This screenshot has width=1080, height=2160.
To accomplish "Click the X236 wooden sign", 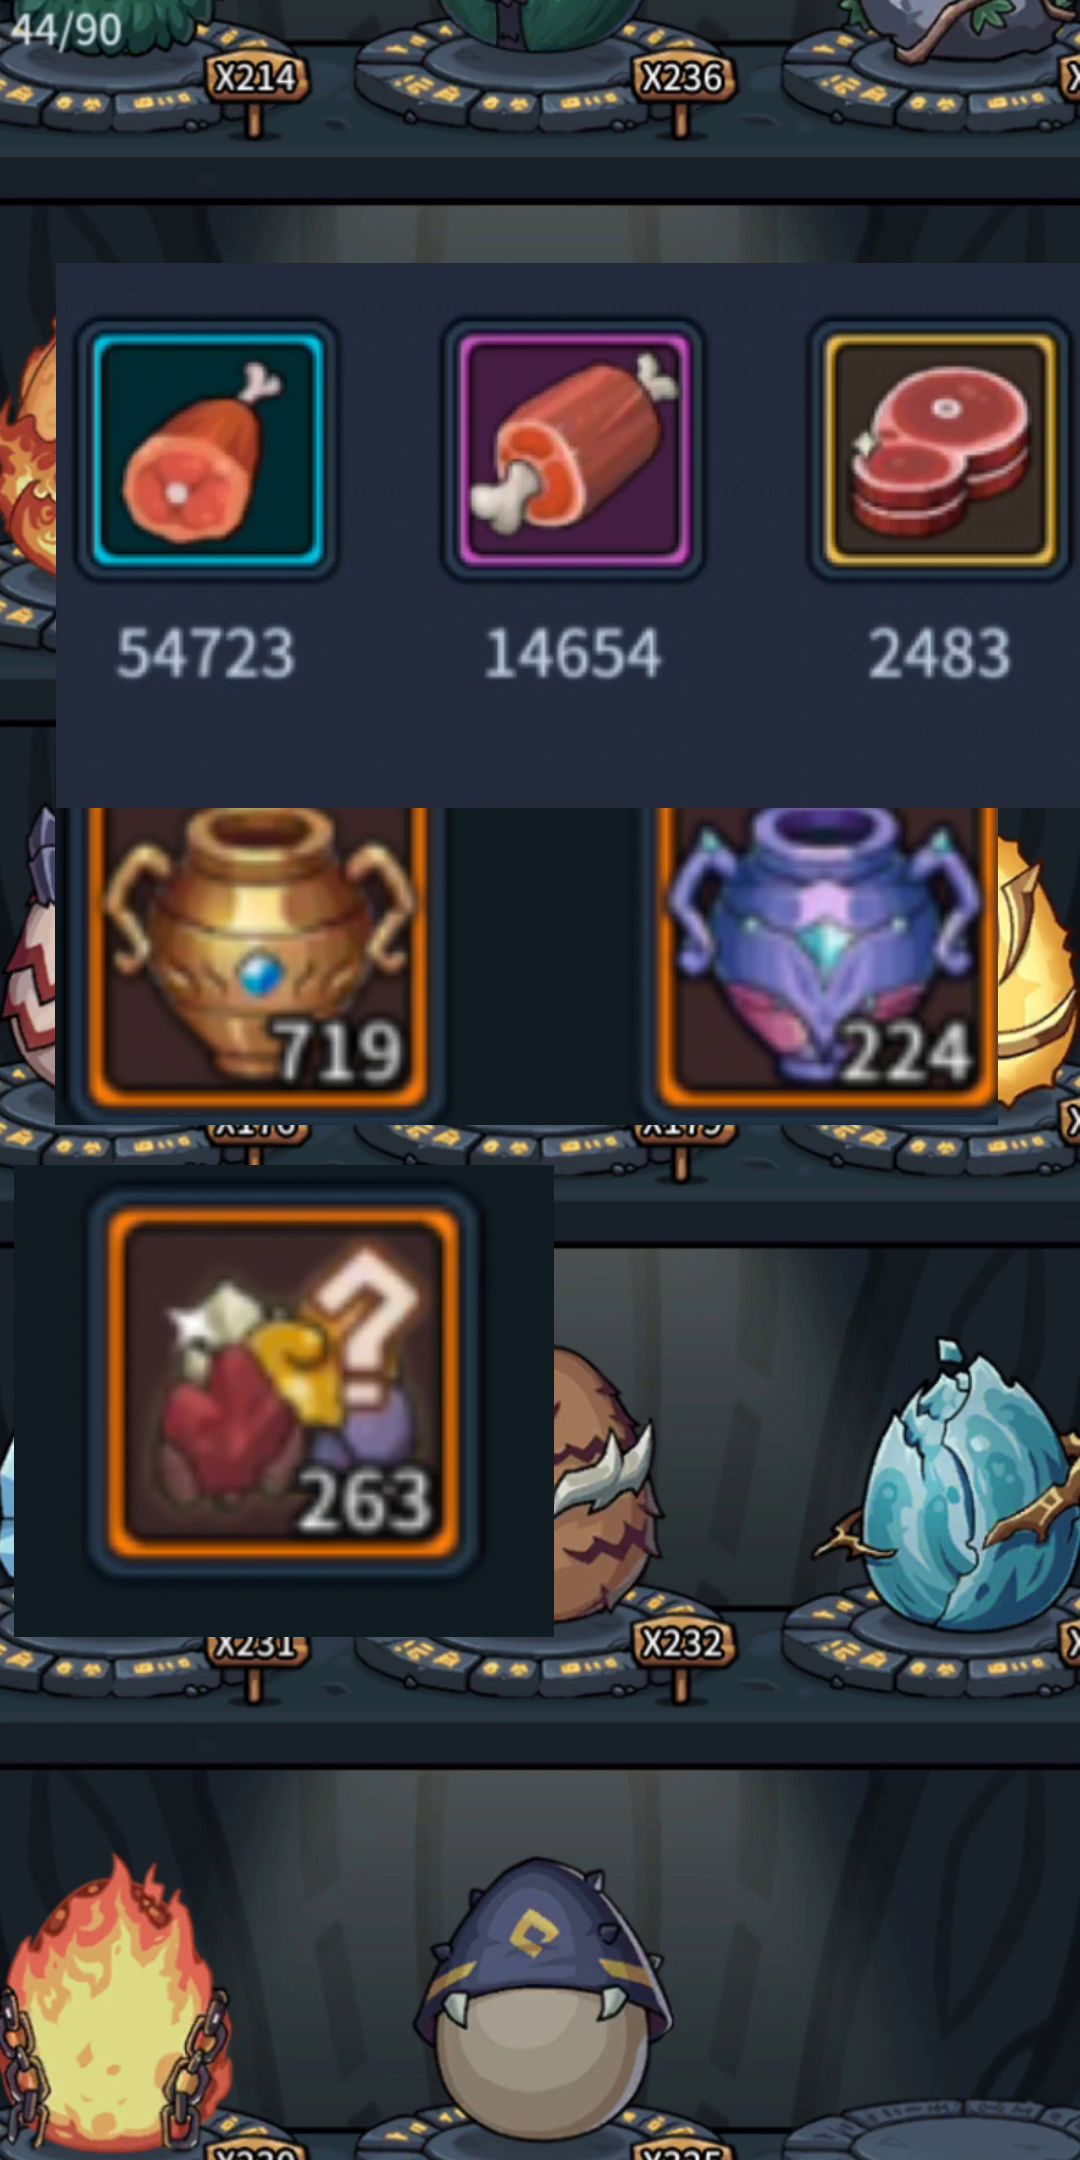I will [682, 78].
